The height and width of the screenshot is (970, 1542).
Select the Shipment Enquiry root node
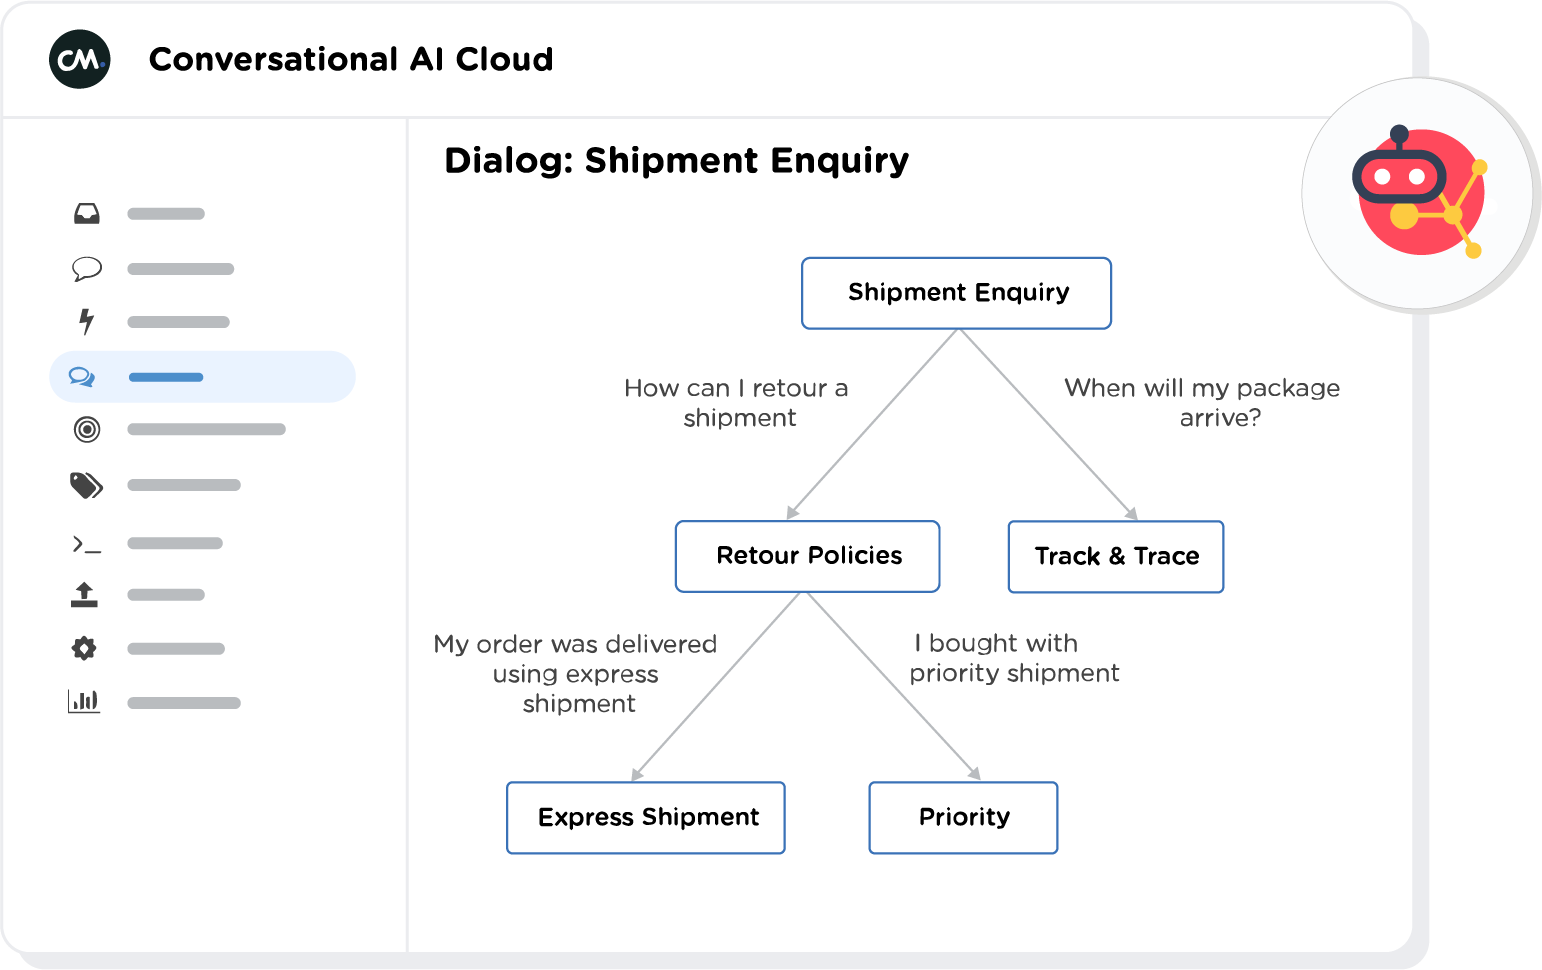(x=957, y=293)
